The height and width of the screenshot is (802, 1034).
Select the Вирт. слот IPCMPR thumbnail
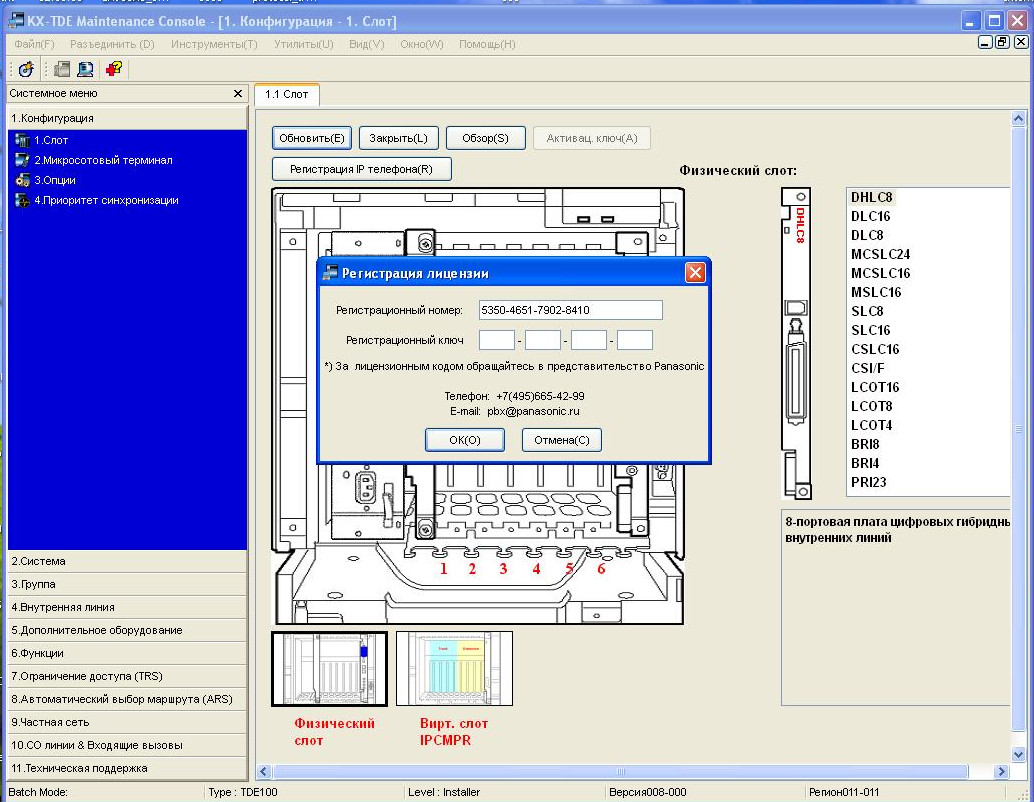(454, 669)
